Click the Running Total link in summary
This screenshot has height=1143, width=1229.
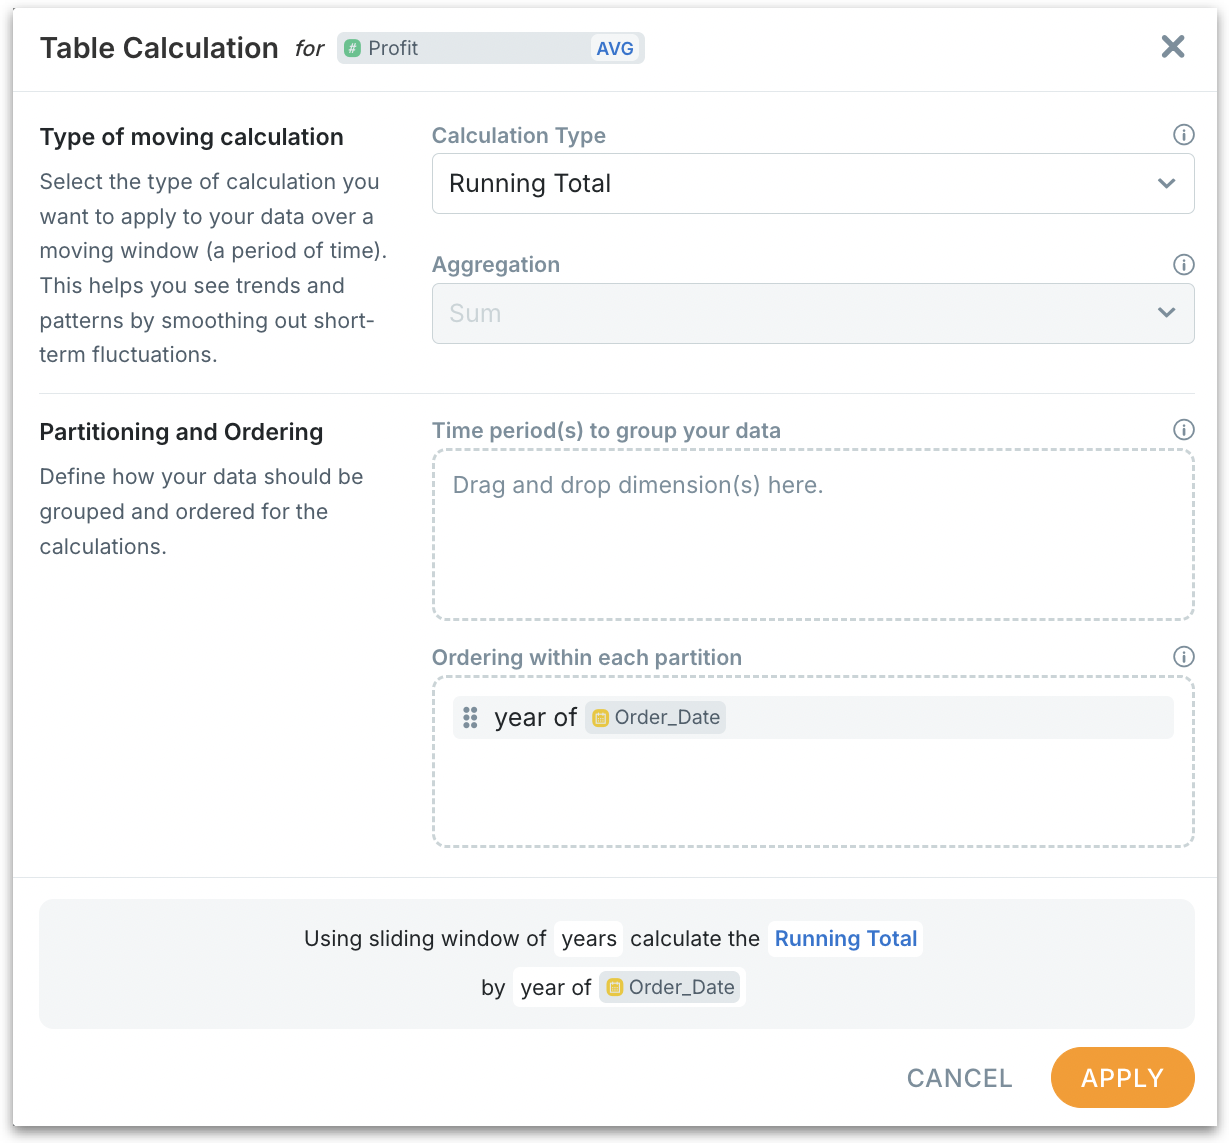click(845, 939)
